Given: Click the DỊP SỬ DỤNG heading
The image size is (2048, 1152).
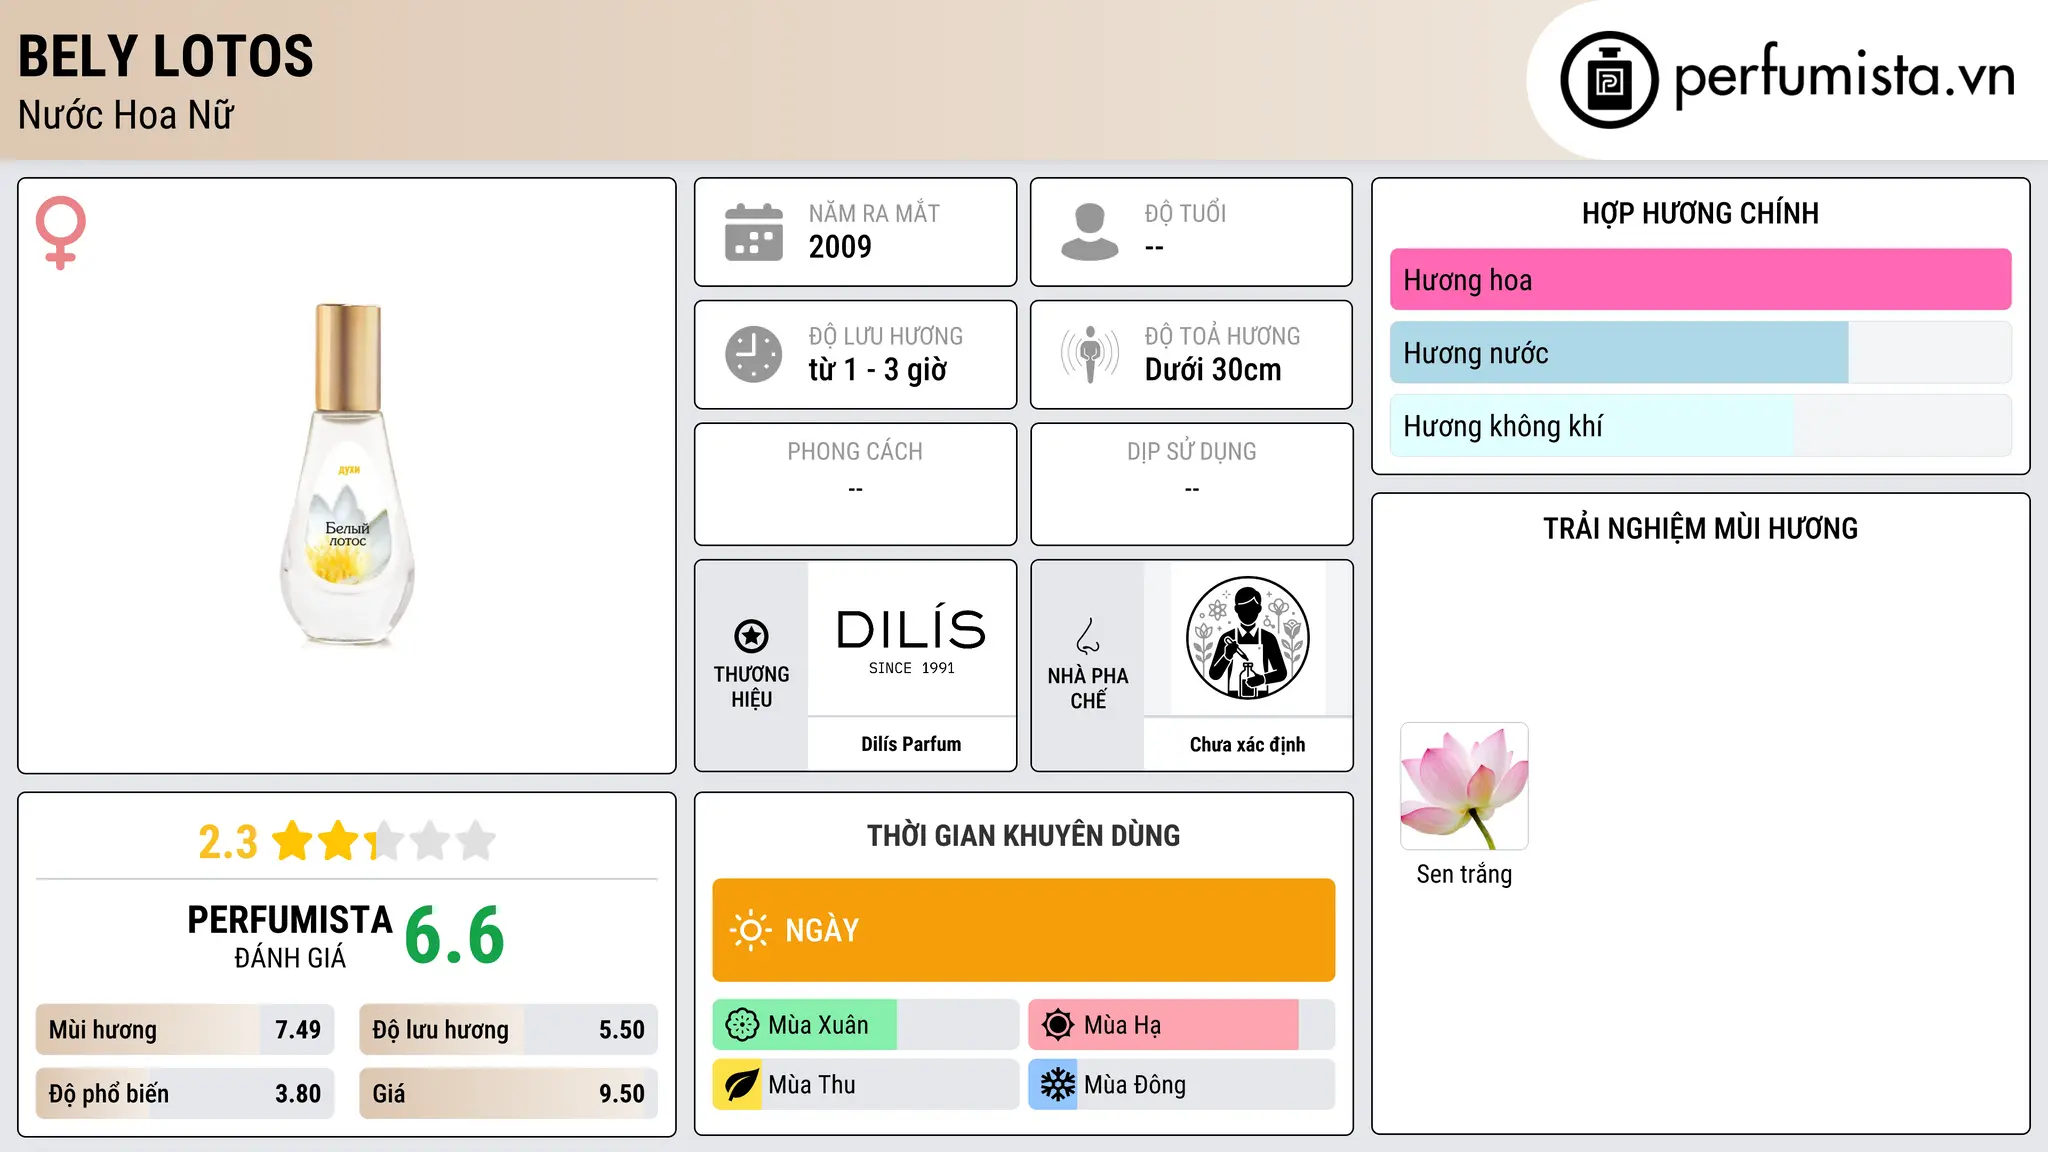Looking at the screenshot, I should point(1192,452).
